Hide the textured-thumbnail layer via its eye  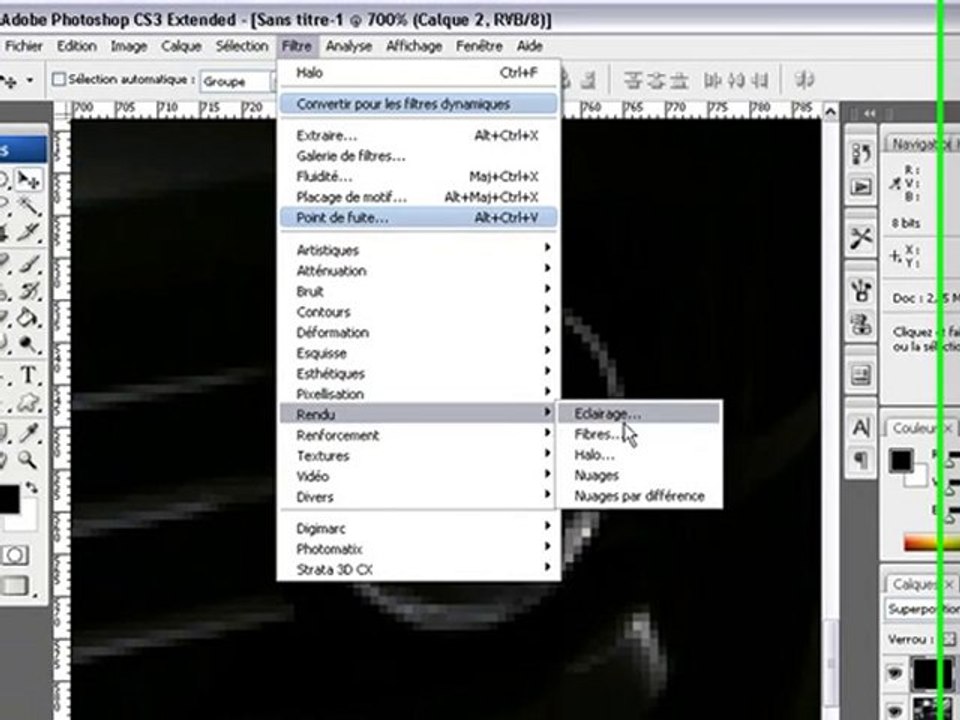coord(894,710)
